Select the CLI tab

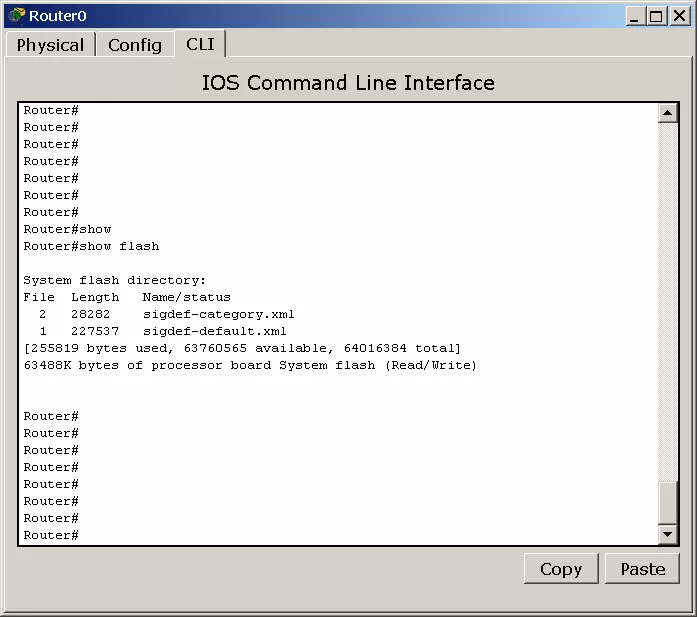coord(200,44)
